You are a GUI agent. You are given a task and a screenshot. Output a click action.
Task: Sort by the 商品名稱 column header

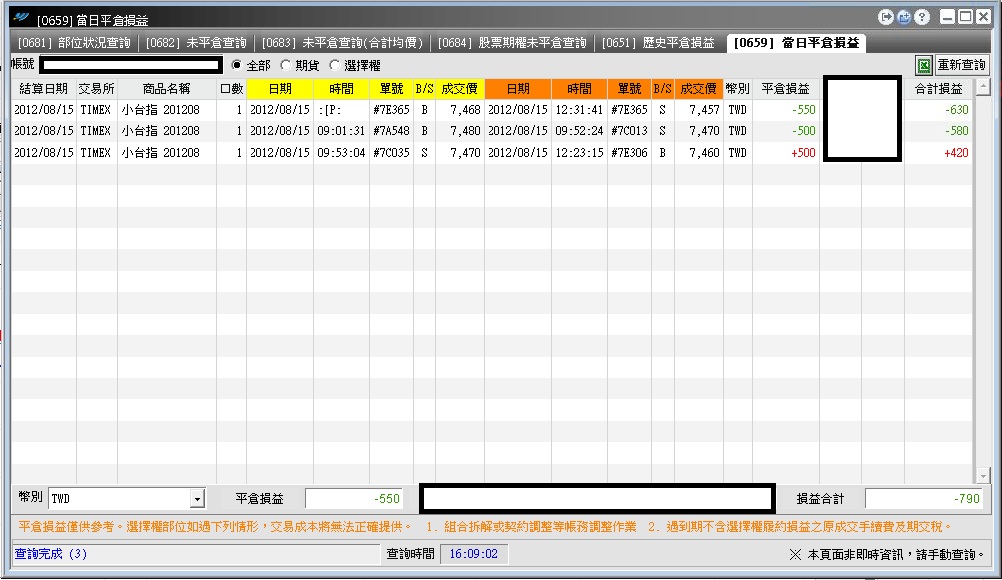click(167, 89)
